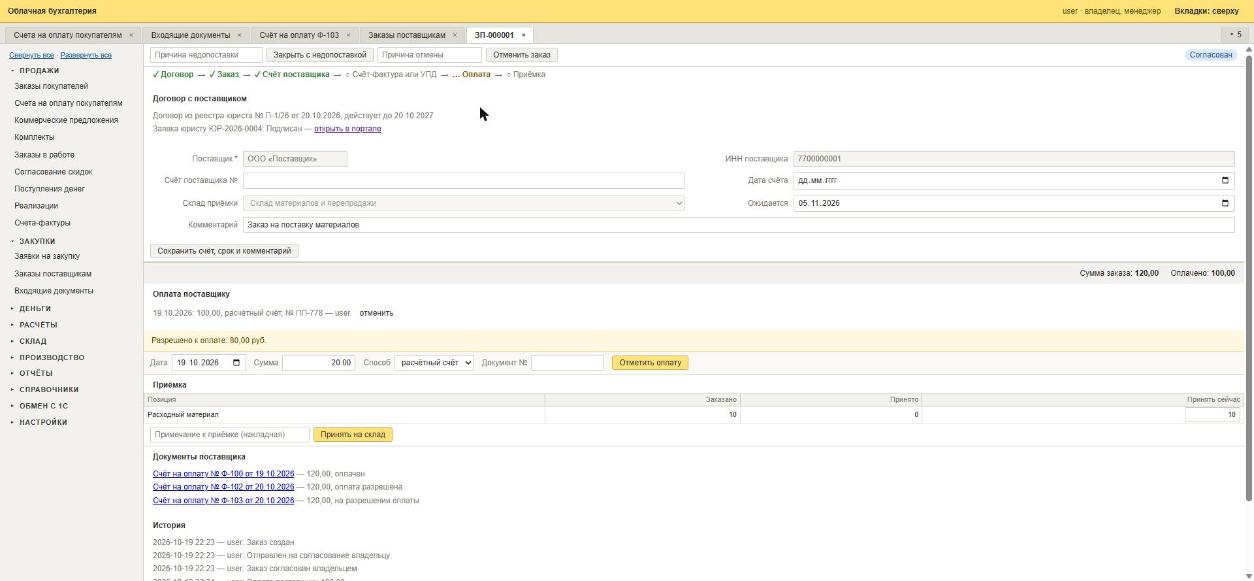Click Принять на склад button
This screenshot has height=581, width=1254.
[x=352, y=435]
